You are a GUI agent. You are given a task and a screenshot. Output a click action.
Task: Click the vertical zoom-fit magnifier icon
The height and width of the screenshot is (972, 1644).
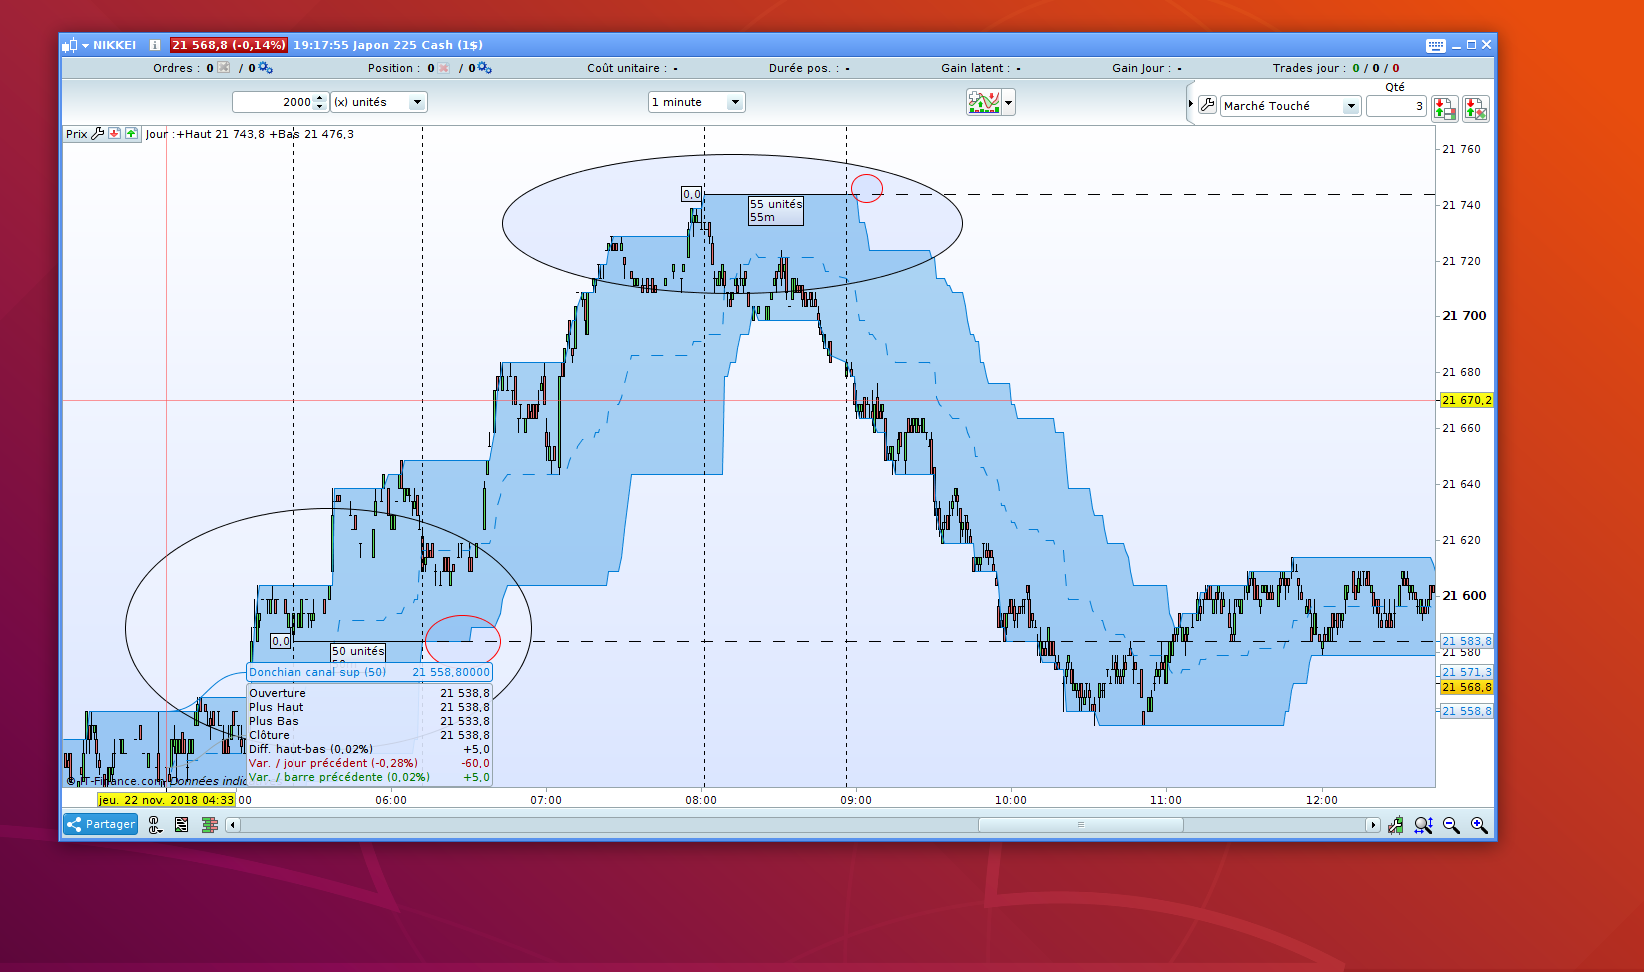pos(1423,825)
